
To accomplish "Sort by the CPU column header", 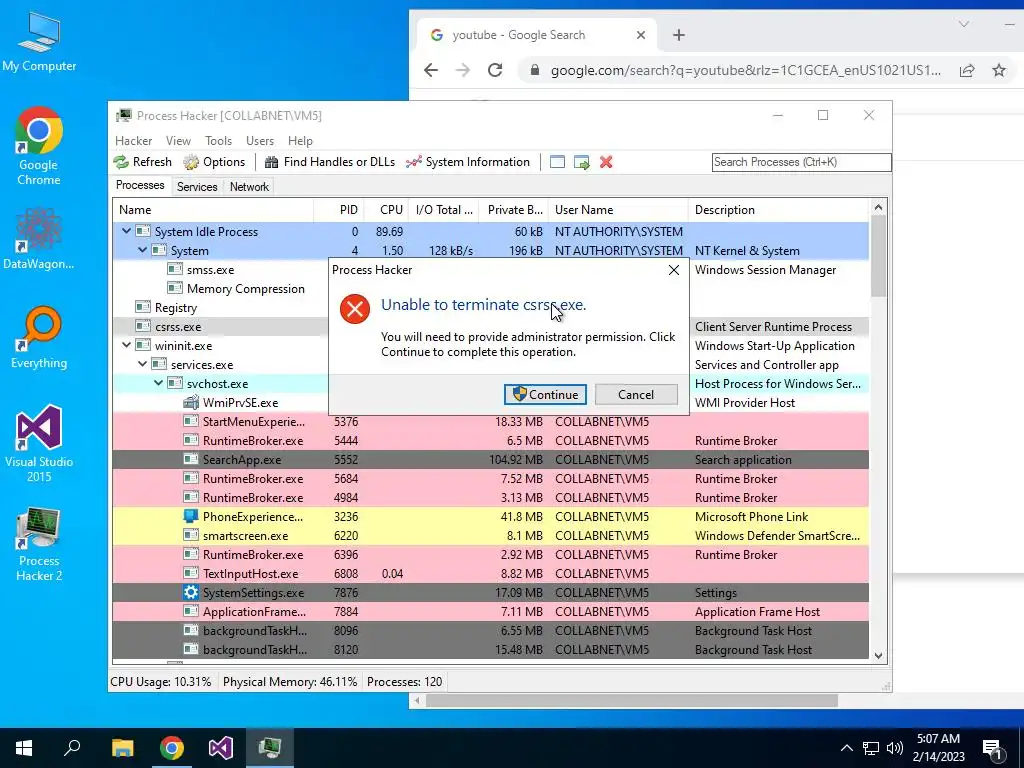I will pyautogui.click(x=386, y=210).
